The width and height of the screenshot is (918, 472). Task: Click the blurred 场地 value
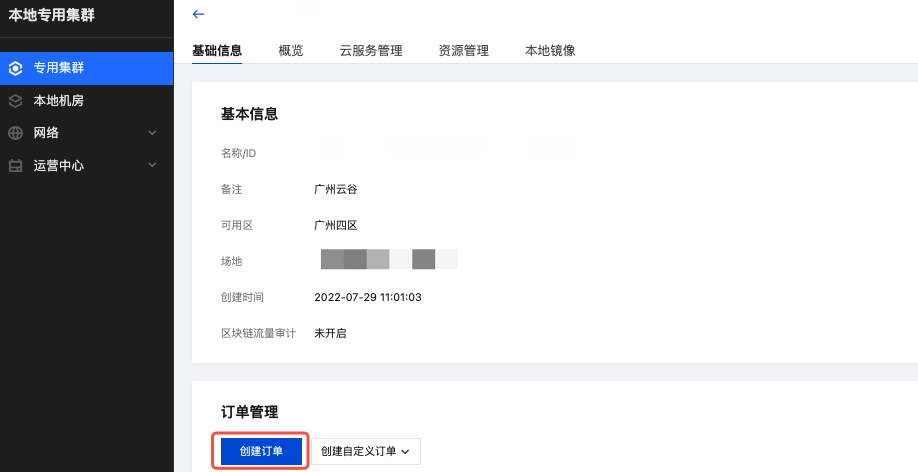pyautogui.click(x=389, y=259)
